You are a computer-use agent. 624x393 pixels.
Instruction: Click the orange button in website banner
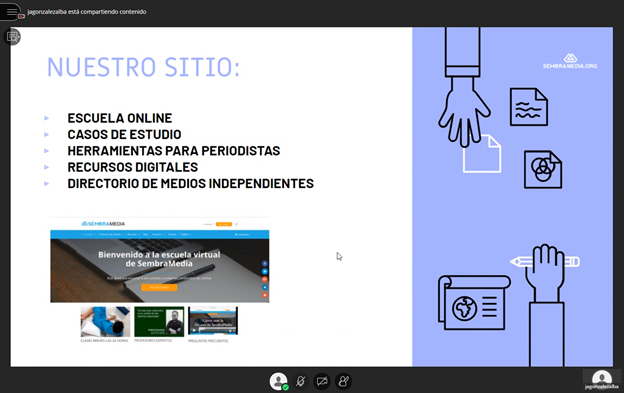(x=159, y=287)
